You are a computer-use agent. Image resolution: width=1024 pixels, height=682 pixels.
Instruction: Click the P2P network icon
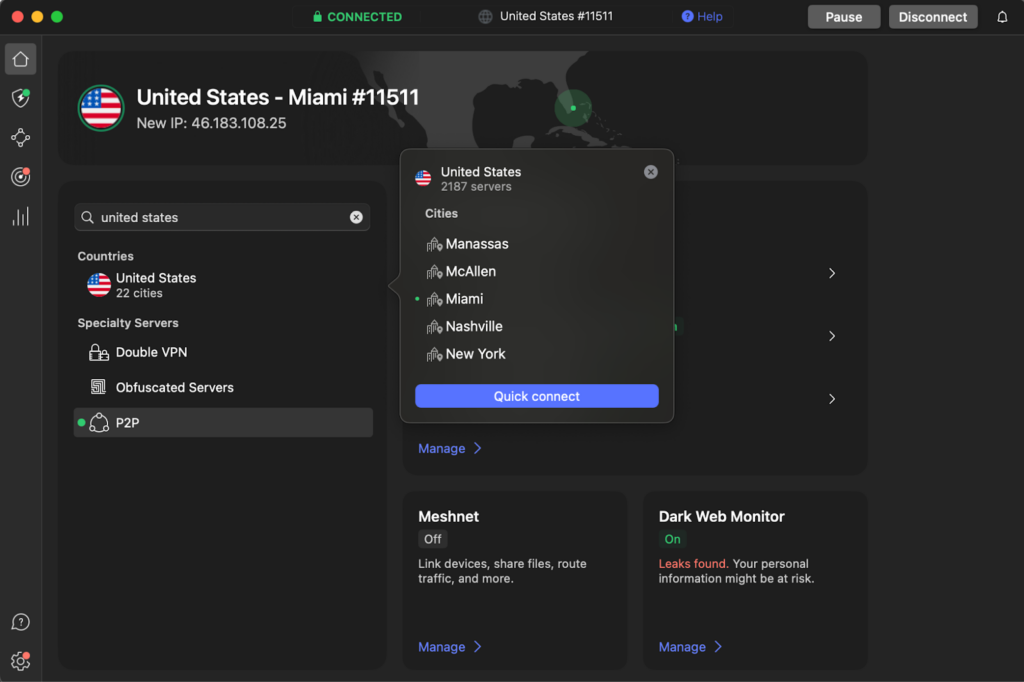coord(99,423)
